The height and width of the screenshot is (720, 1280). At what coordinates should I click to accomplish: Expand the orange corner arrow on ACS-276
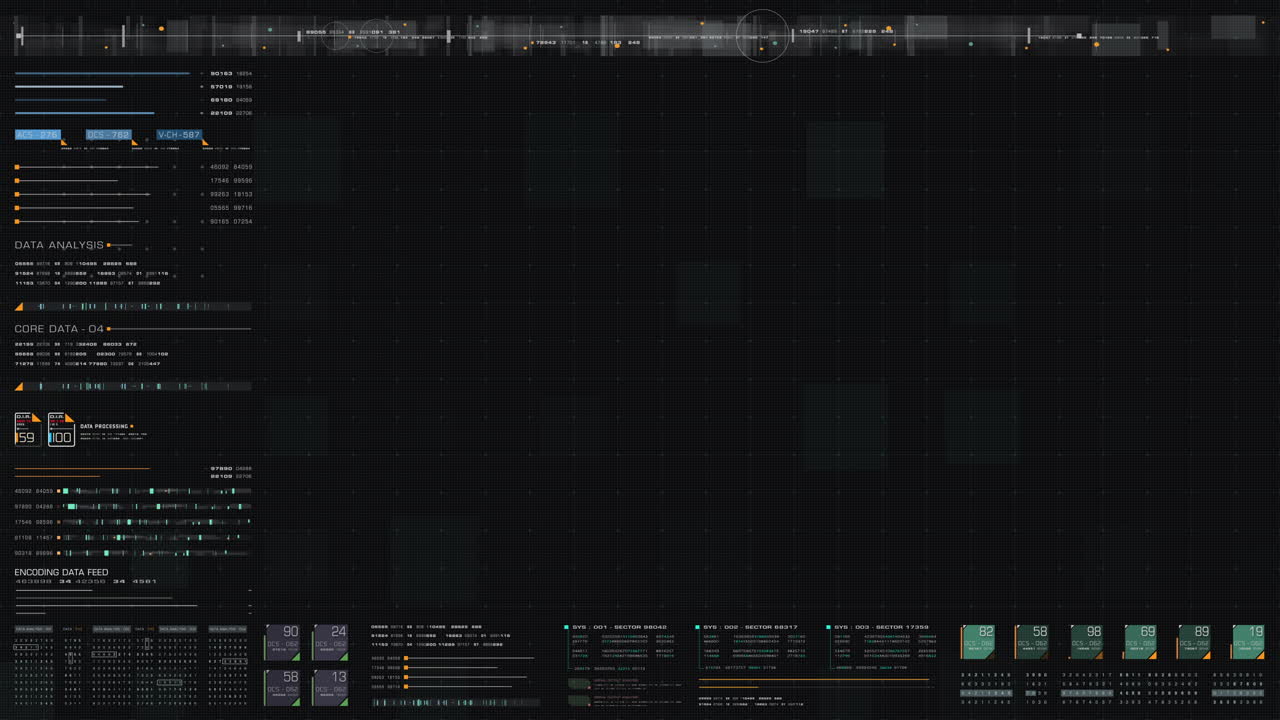point(64,143)
